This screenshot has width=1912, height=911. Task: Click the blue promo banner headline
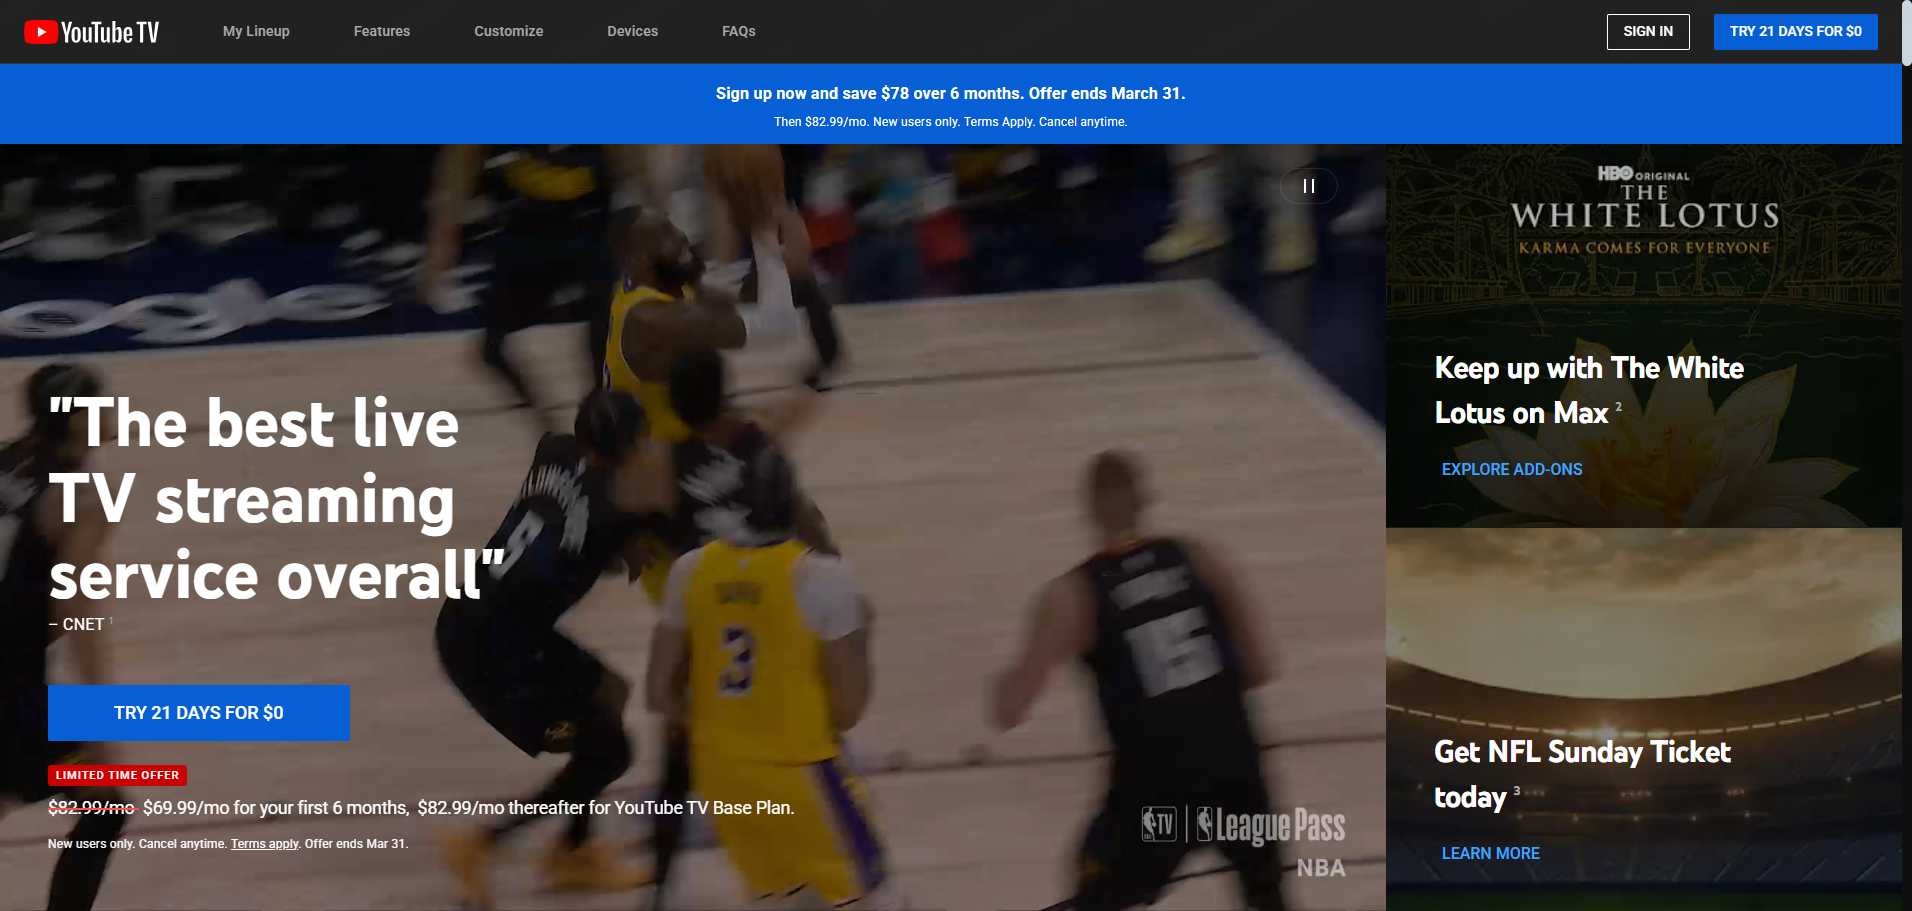coord(950,93)
